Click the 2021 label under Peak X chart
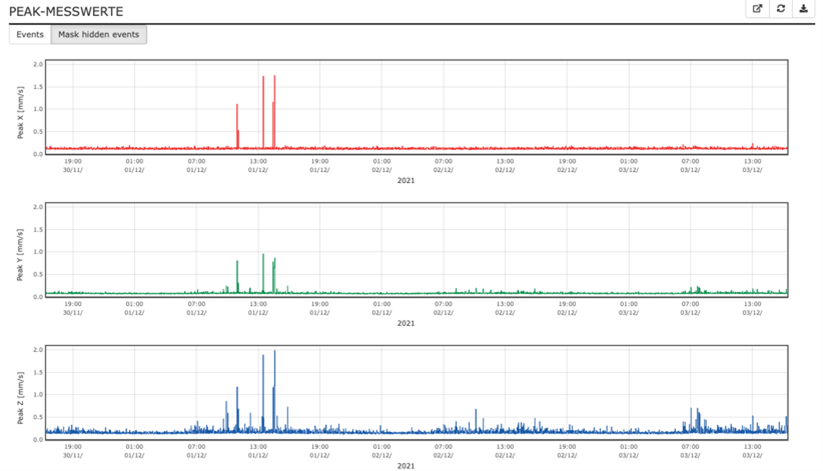The image size is (823, 471). coord(405,181)
